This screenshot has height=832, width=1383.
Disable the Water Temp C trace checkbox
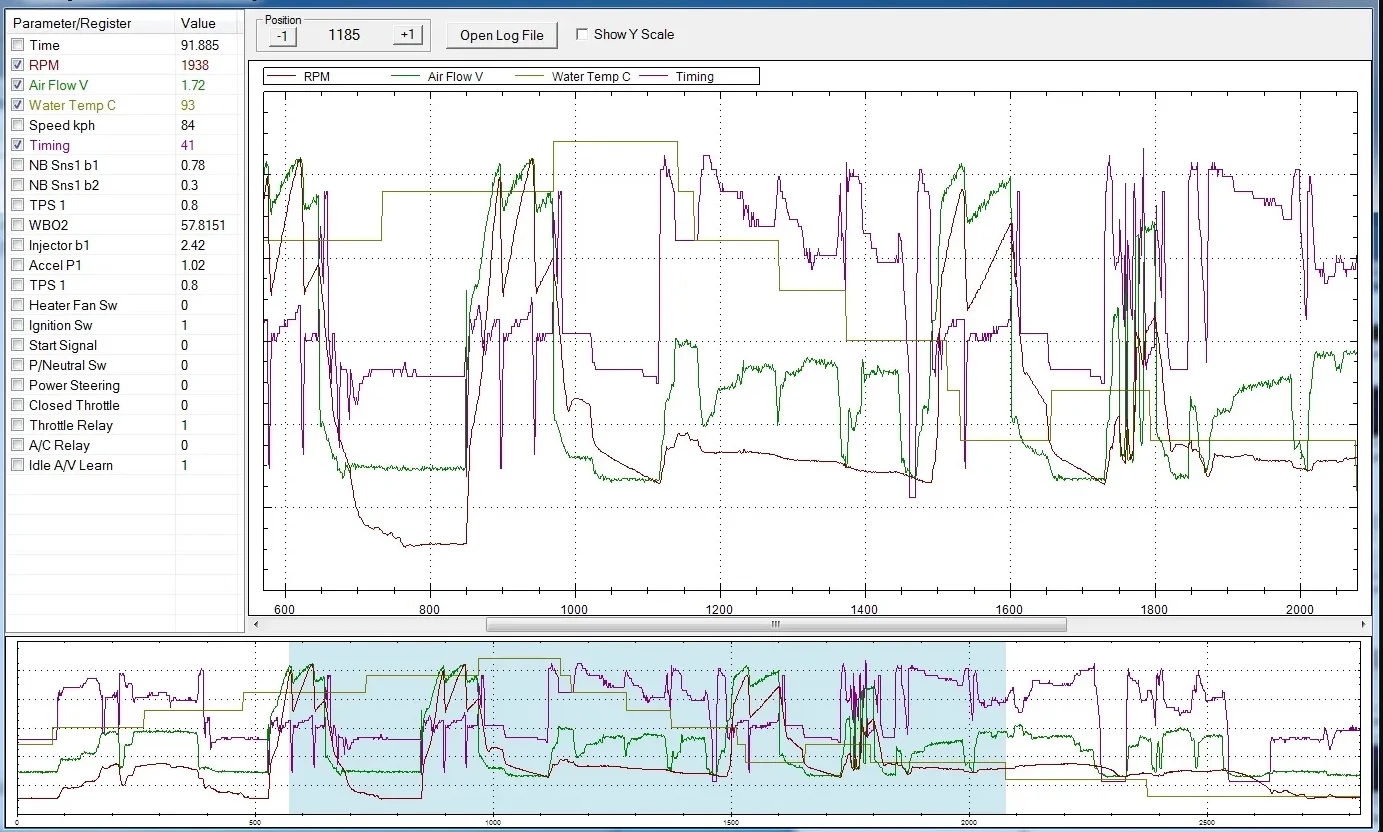(x=17, y=105)
